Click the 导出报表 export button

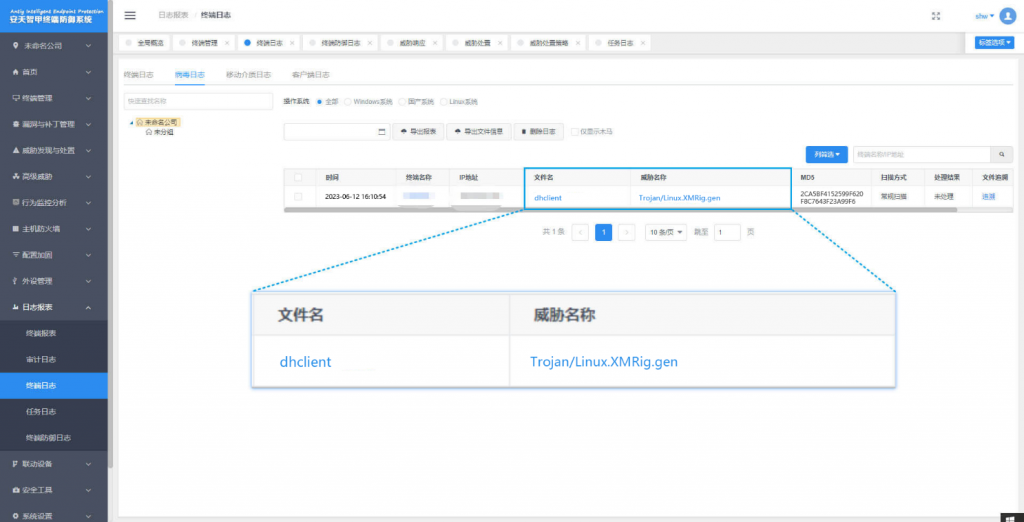pos(418,131)
